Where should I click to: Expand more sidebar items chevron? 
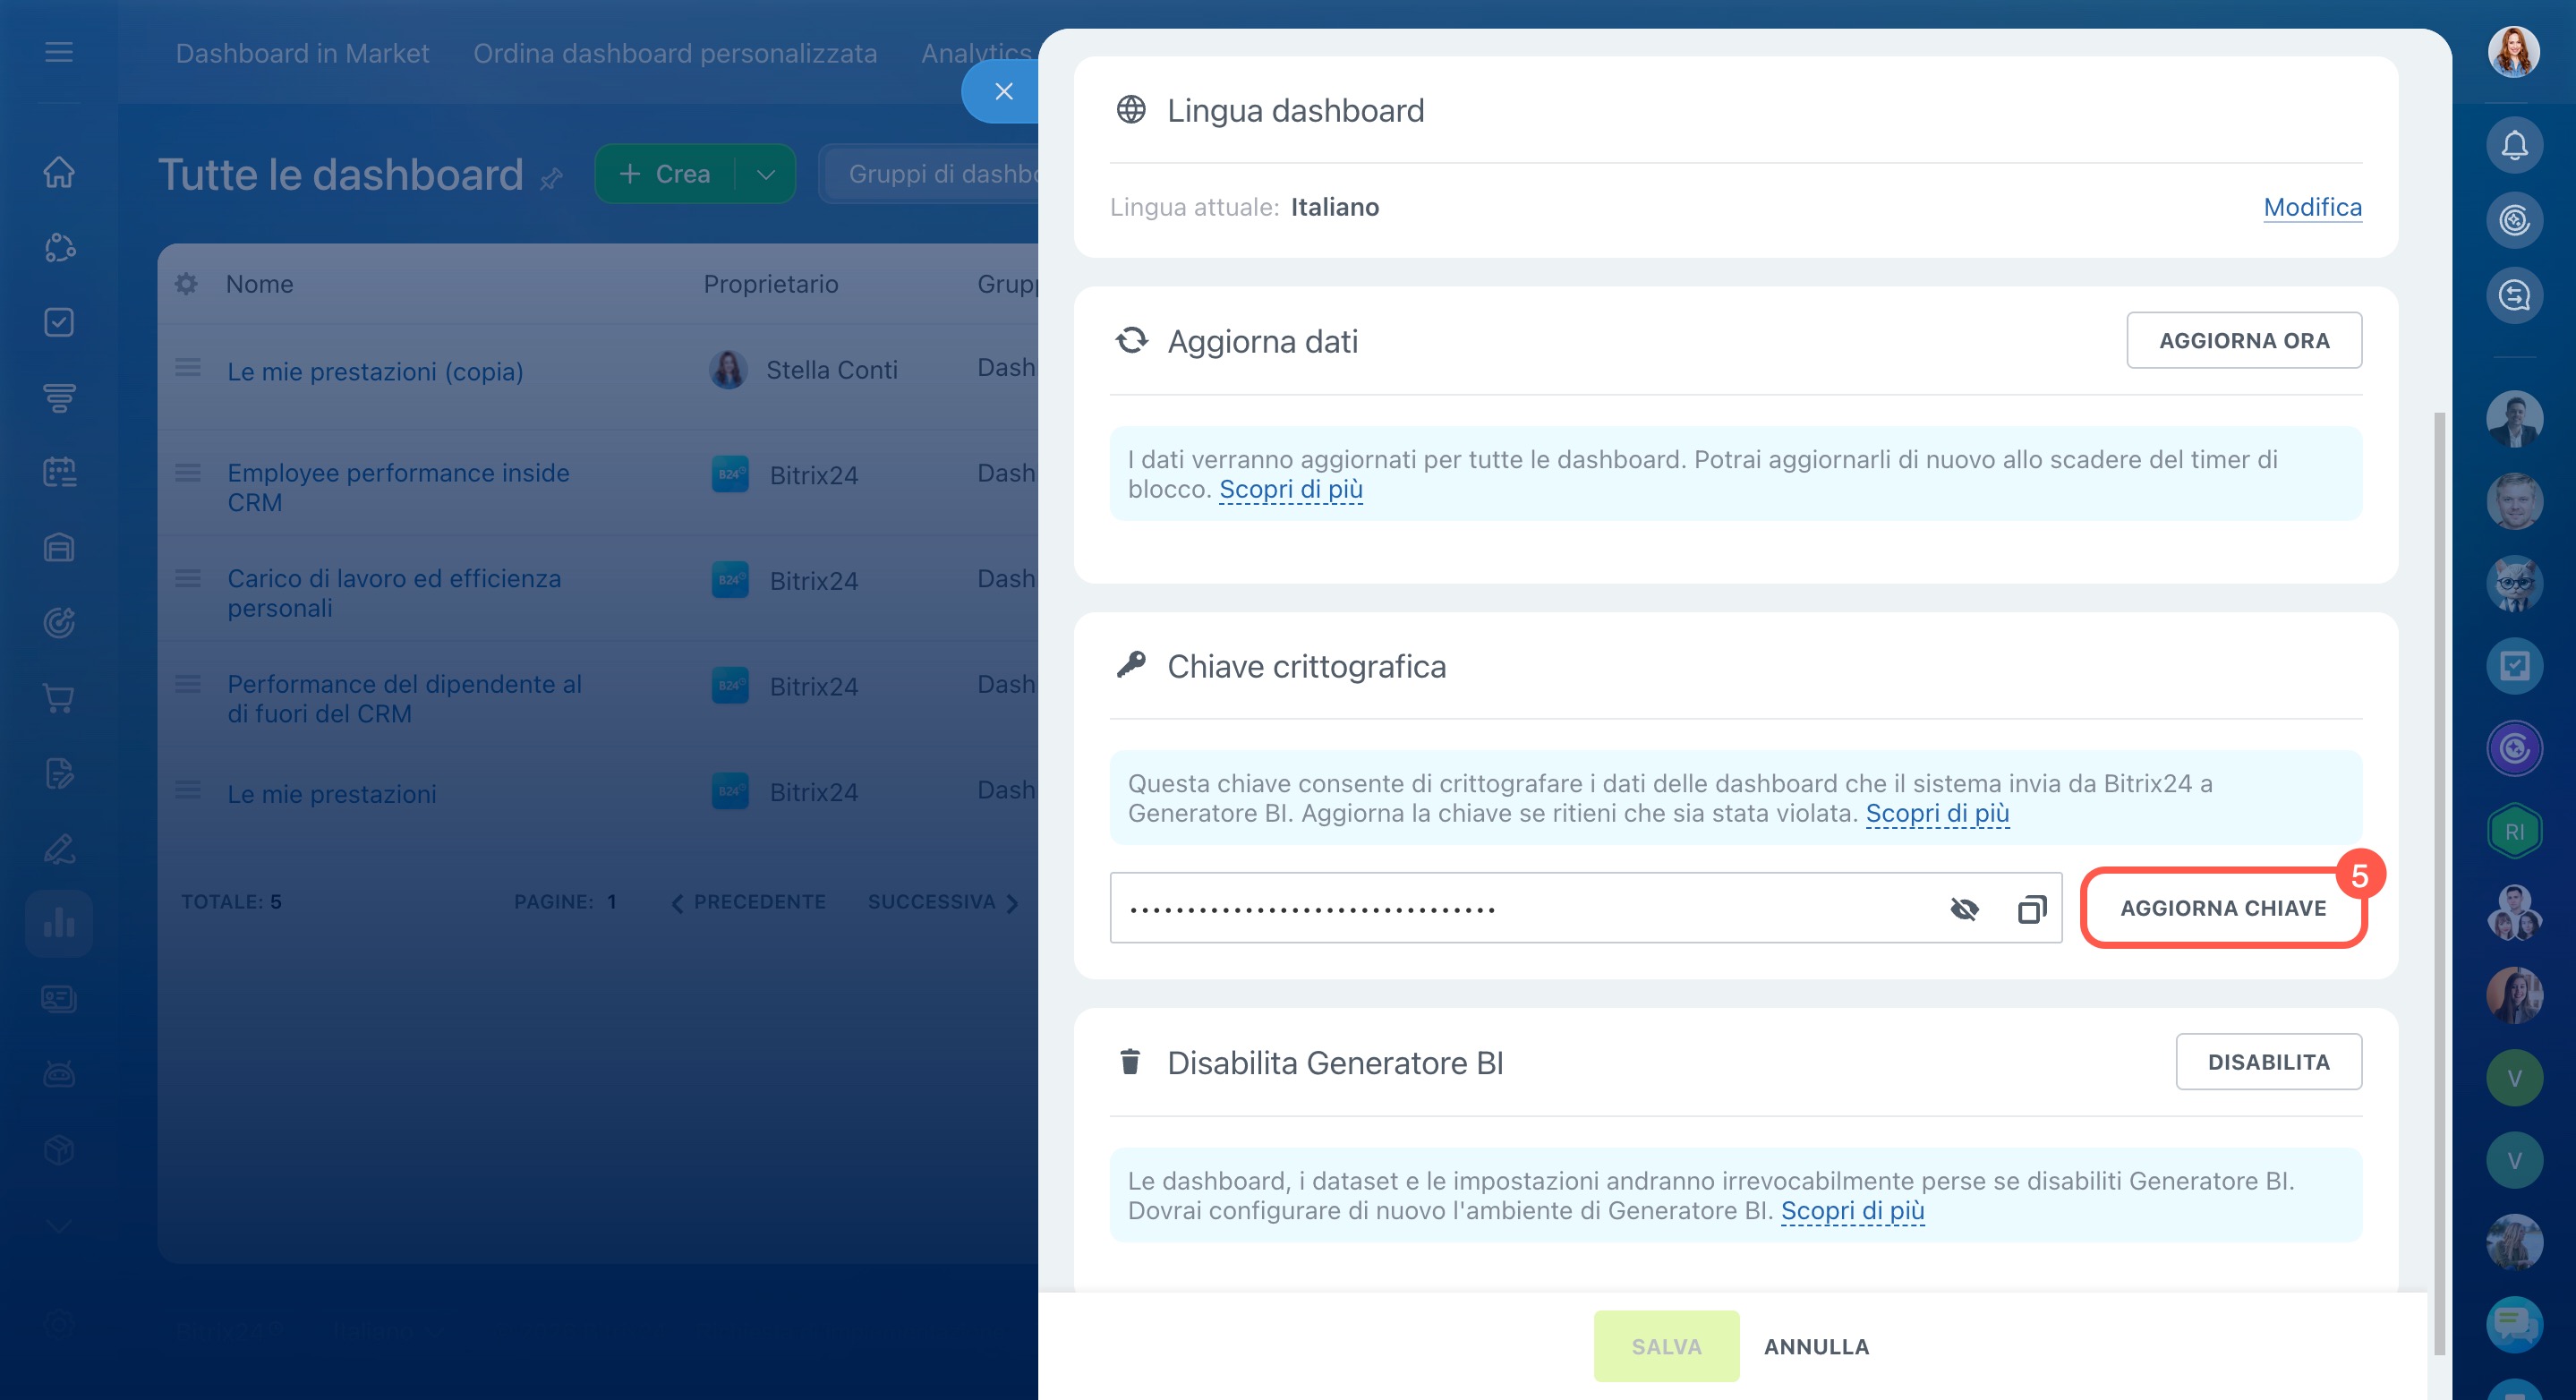click(59, 1226)
